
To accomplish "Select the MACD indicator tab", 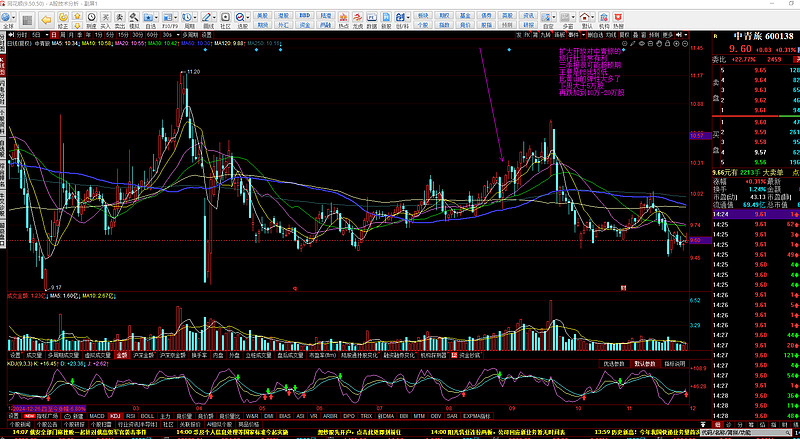I will pyautogui.click(x=97, y=415).
